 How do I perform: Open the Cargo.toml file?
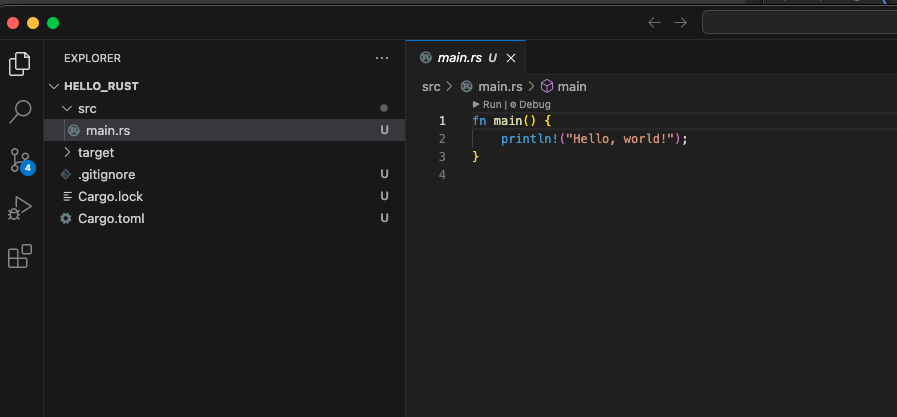[224, 219]
